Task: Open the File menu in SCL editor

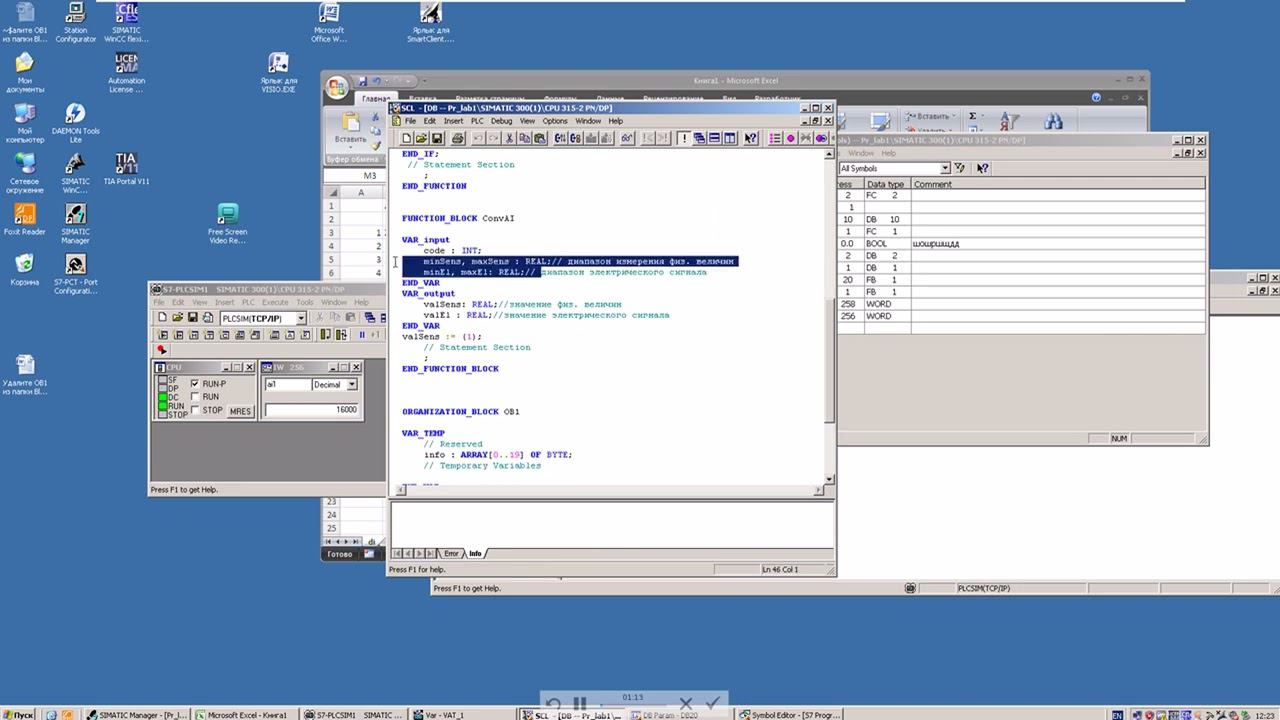Action: pyautogui.click(x=410, y=121)
